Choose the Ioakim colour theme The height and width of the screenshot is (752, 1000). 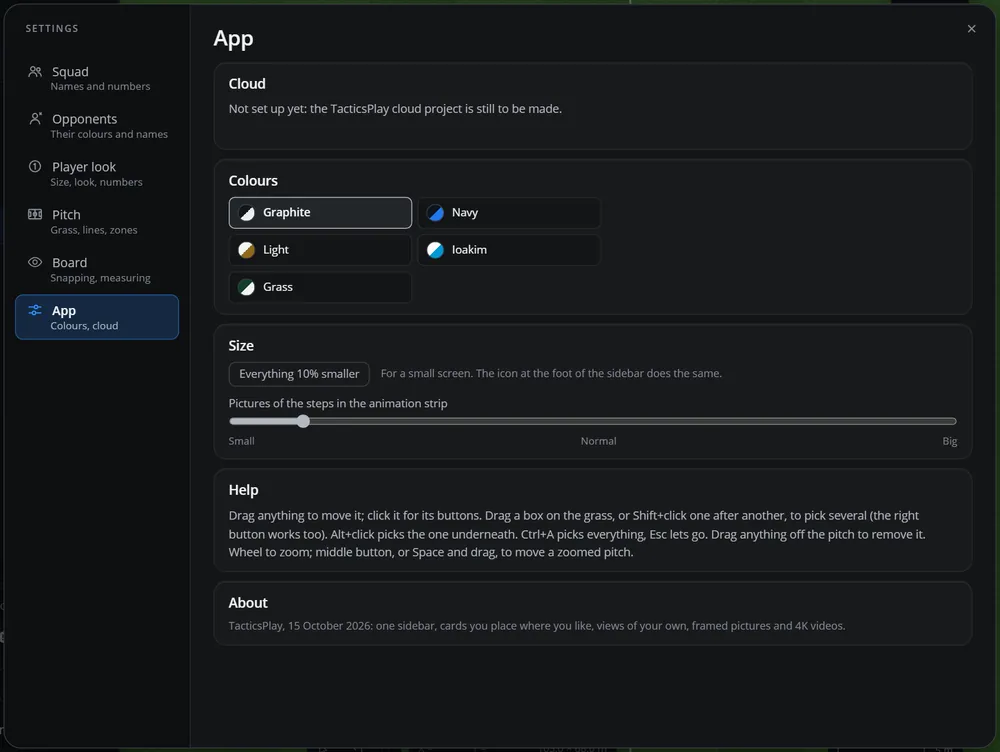pos(509,250)
